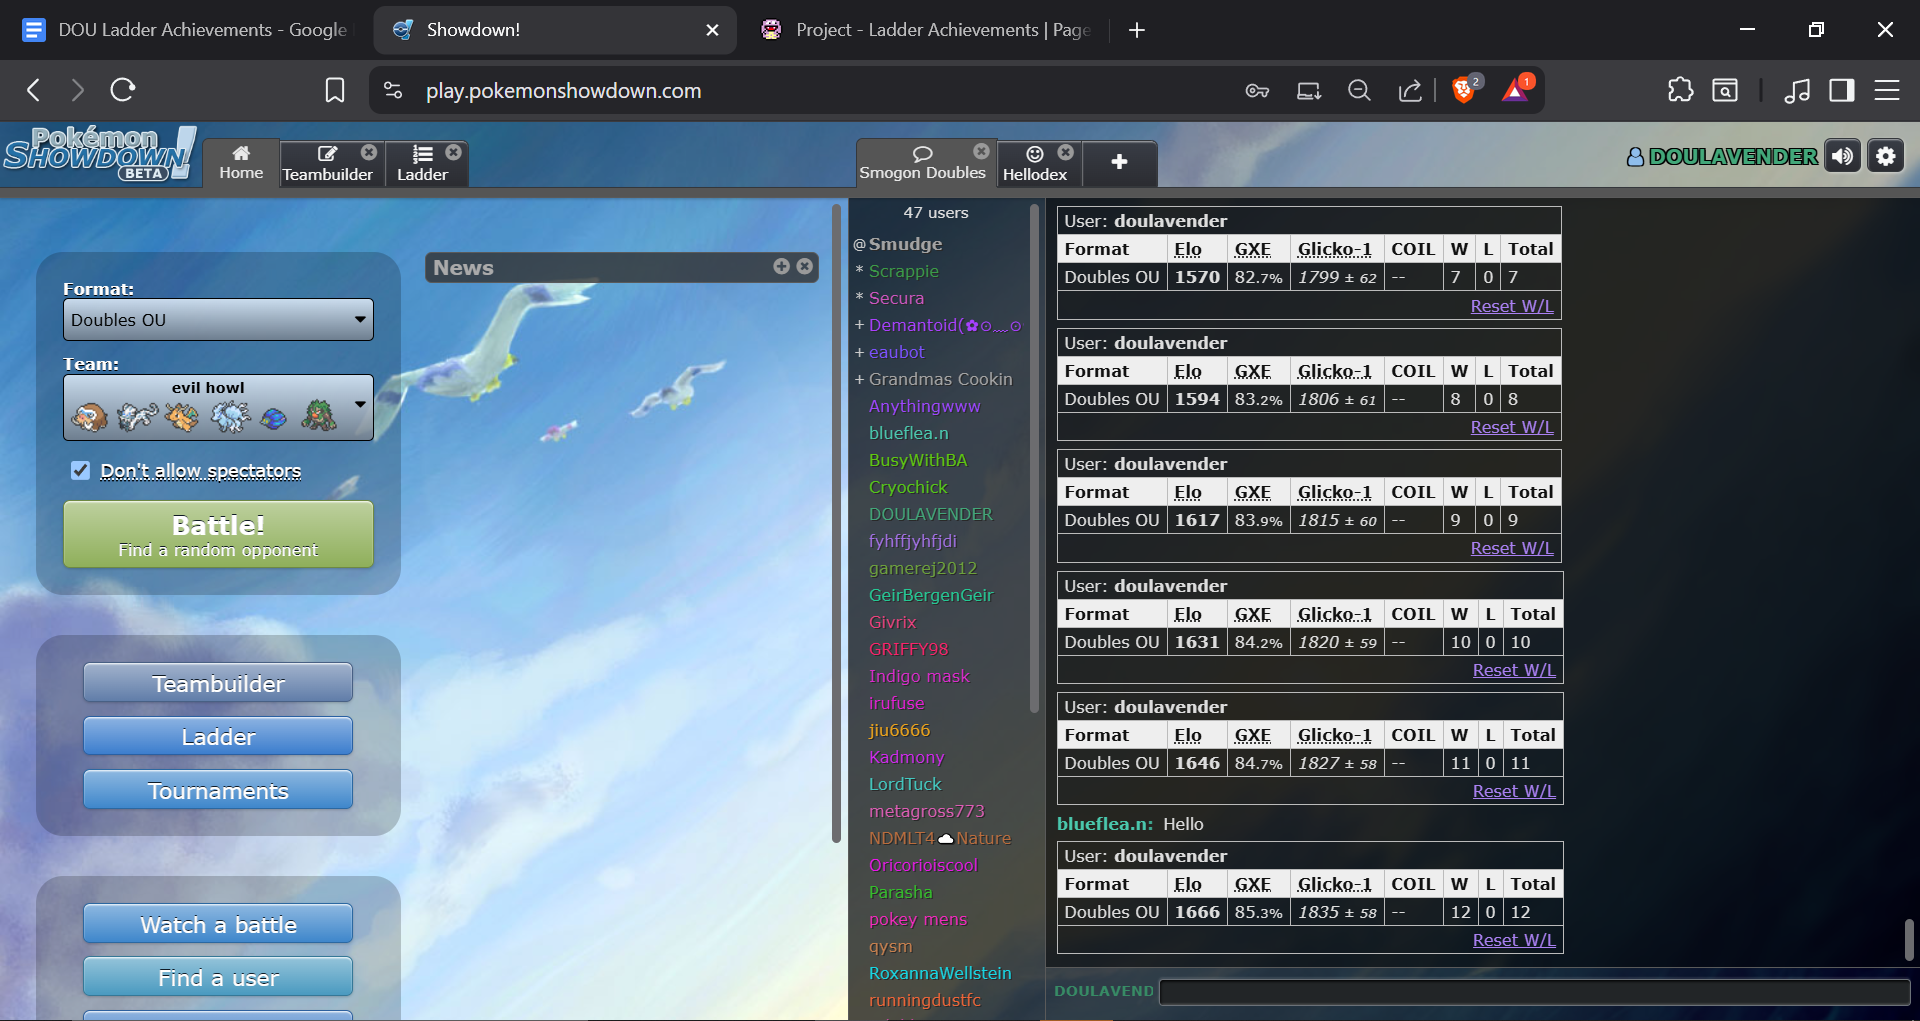Open user Smudge in the user list
This screenshot has height=1021, width=1920.
[x=905, y=244]
